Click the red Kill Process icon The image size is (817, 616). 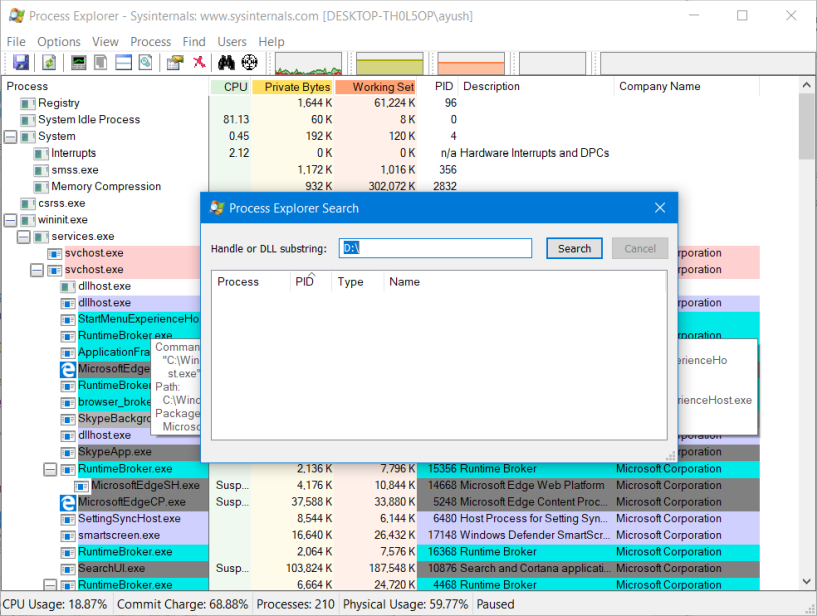pyautogui.click(x=200, y=63)
